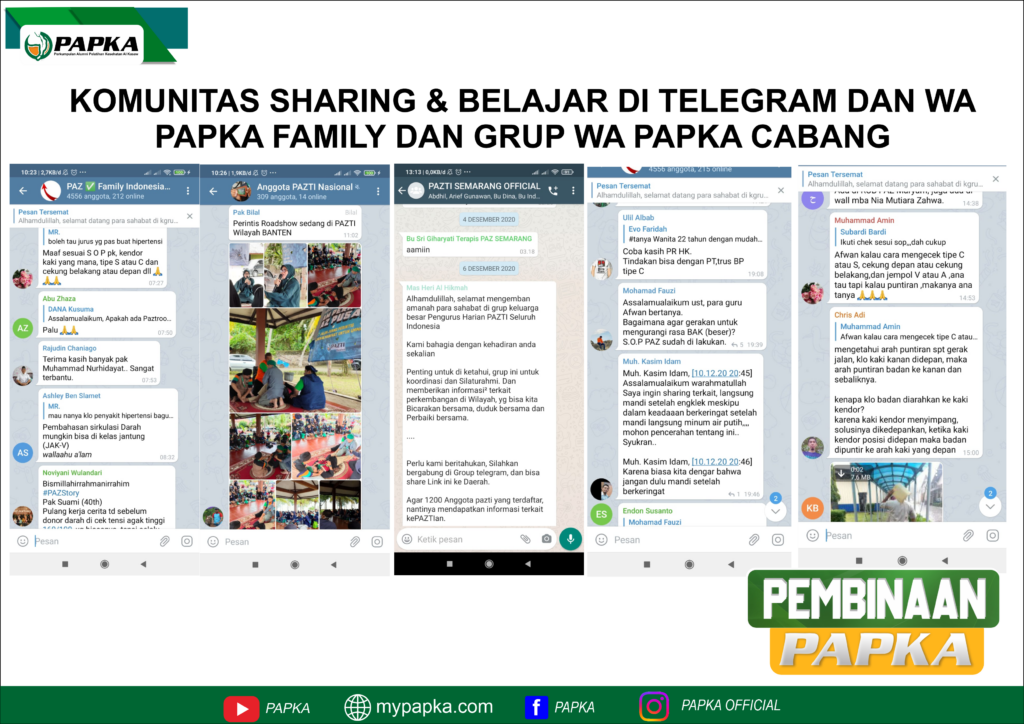
Task: Tap sender name Ulil Albab
Action: pyautogui.click(x=638, y=217)
